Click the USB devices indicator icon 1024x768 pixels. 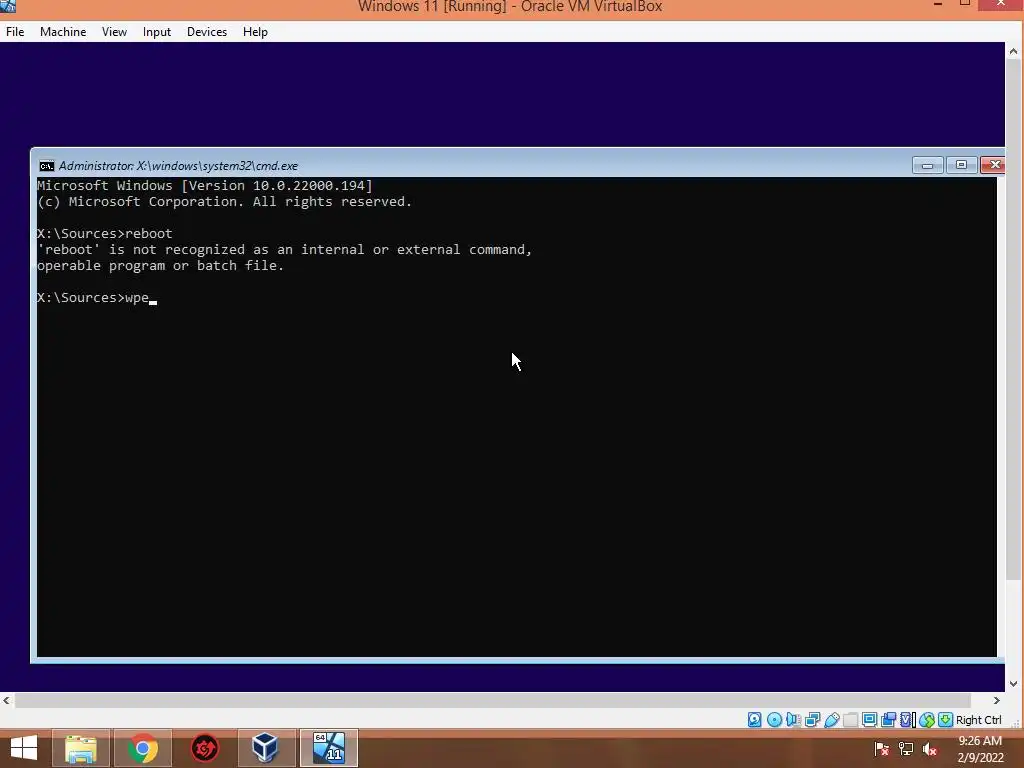831,720
